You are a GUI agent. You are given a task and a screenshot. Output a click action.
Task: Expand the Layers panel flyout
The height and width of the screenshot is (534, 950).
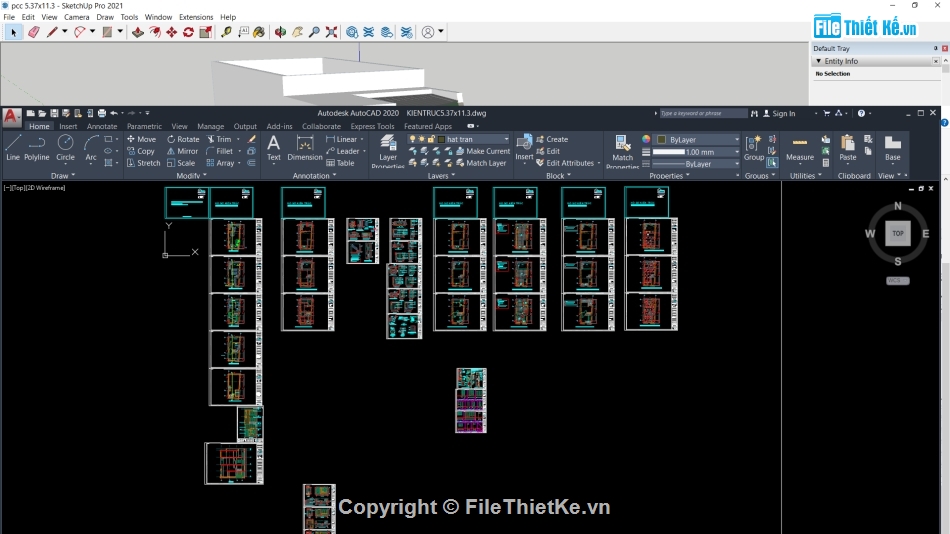(441, 176)
